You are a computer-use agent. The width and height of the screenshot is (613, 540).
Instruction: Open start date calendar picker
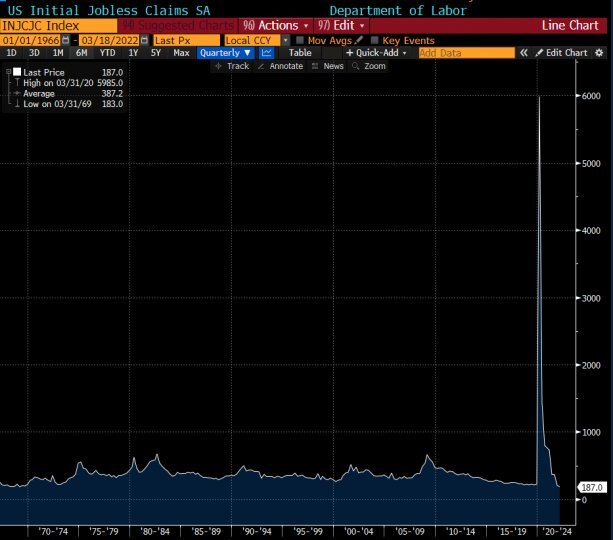[x=65, y=39]
